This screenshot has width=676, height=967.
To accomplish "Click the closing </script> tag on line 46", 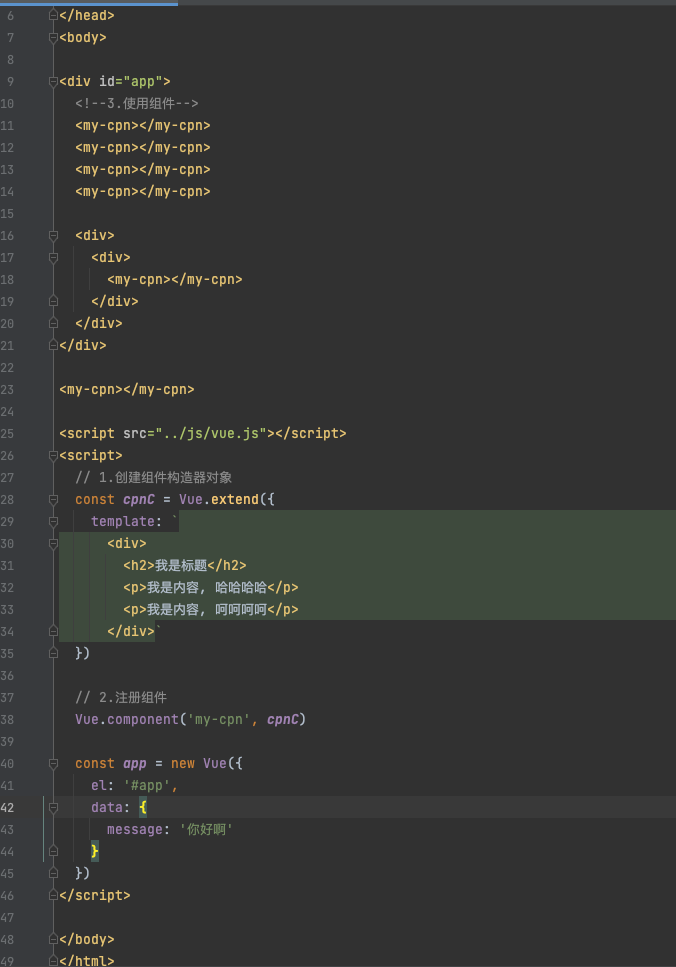I will coord(95,895).
